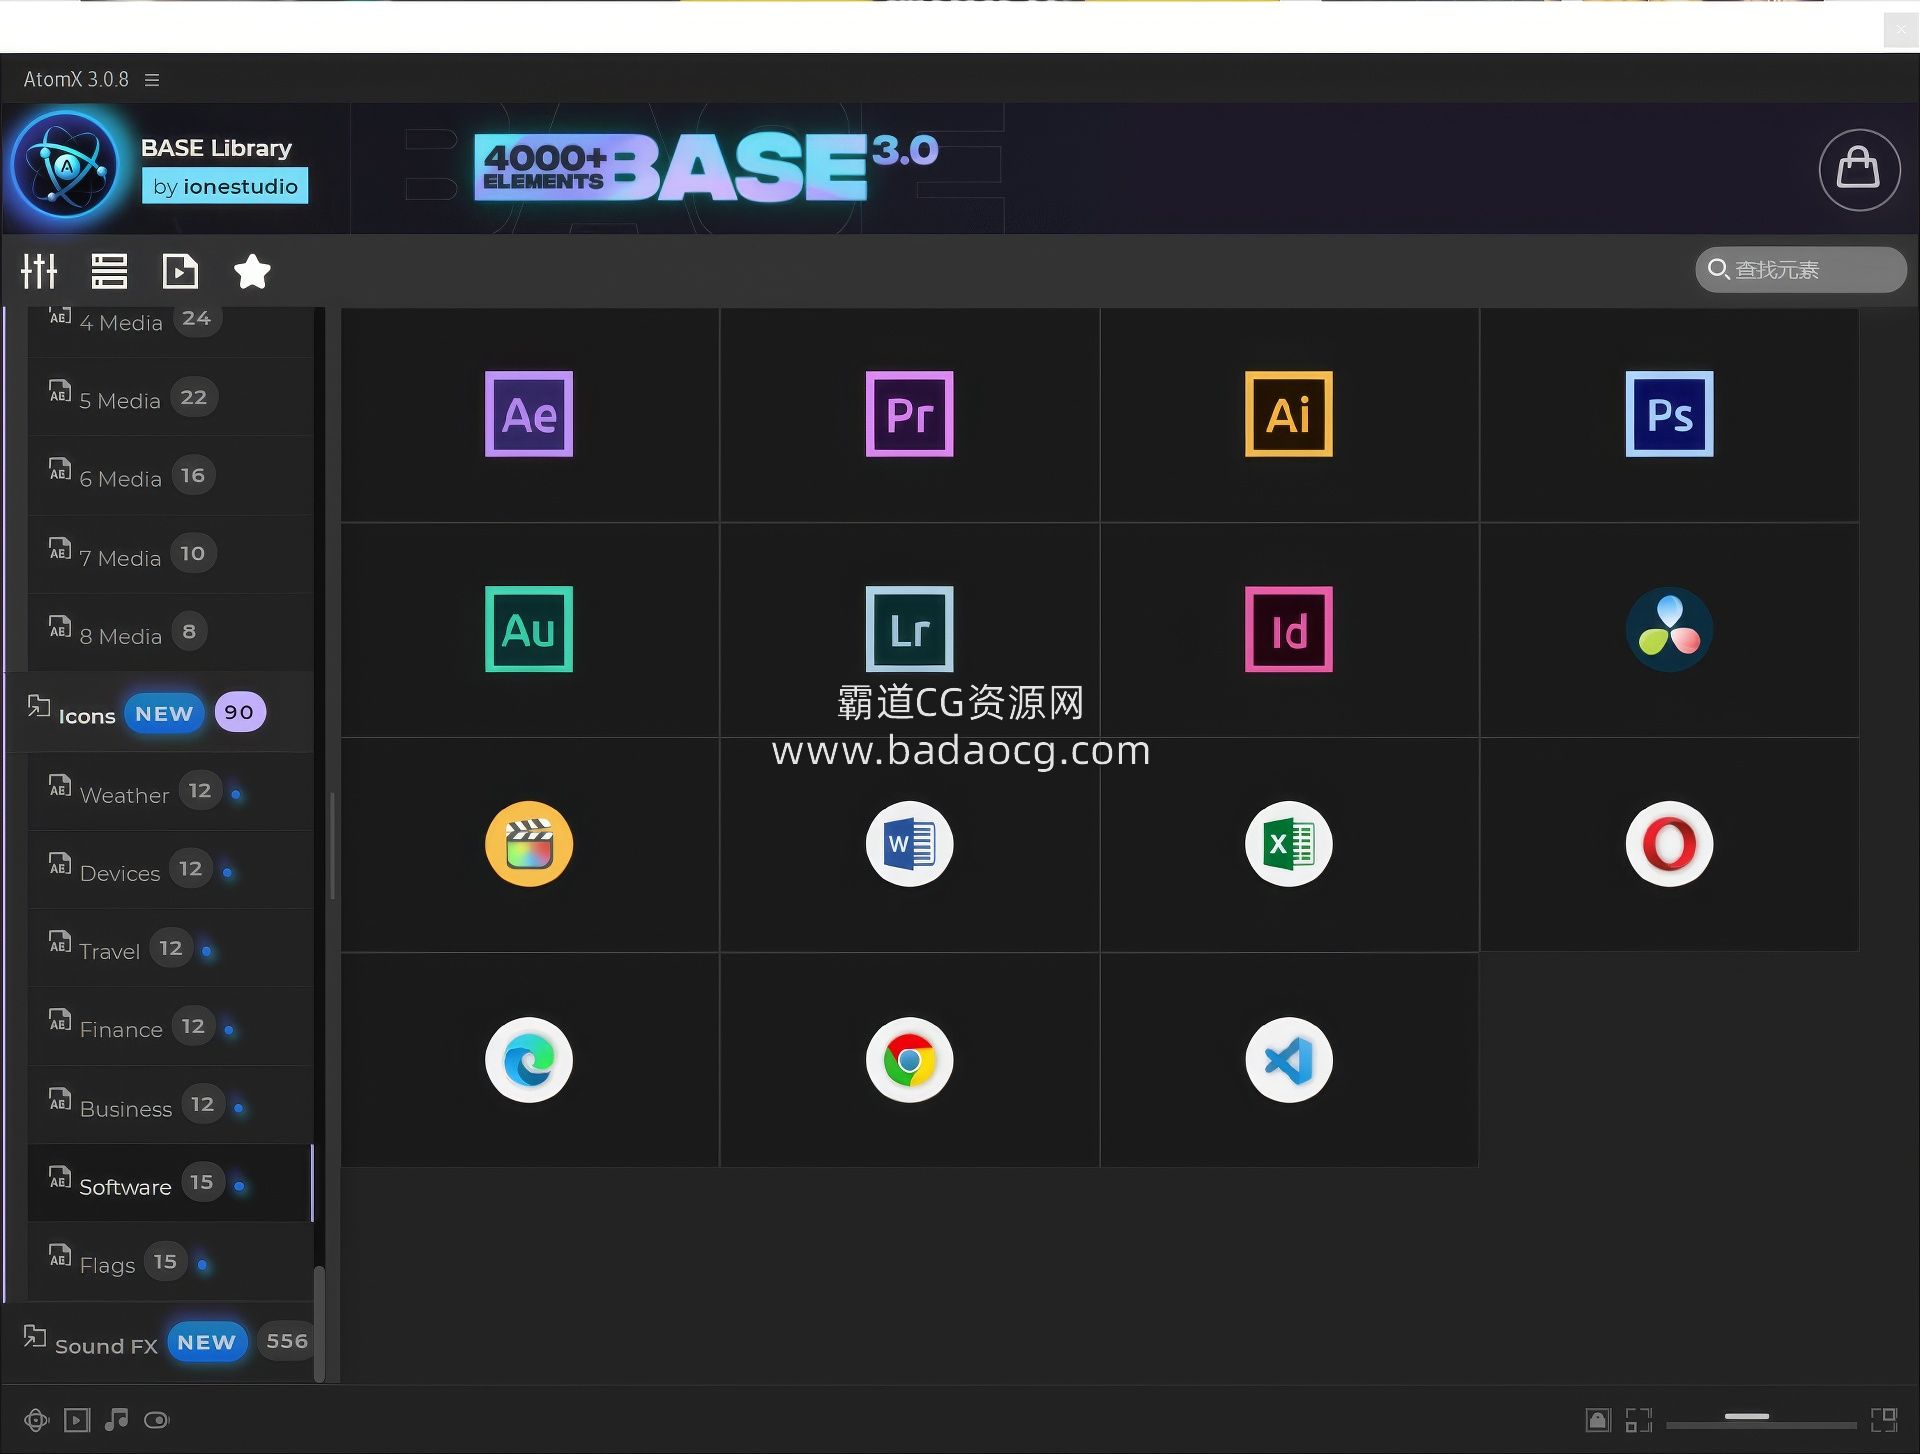Adjust the thumbnail size slider
Image resolution: width=1920 pixels, height=1454 pixels.
coord(1760,1420)
